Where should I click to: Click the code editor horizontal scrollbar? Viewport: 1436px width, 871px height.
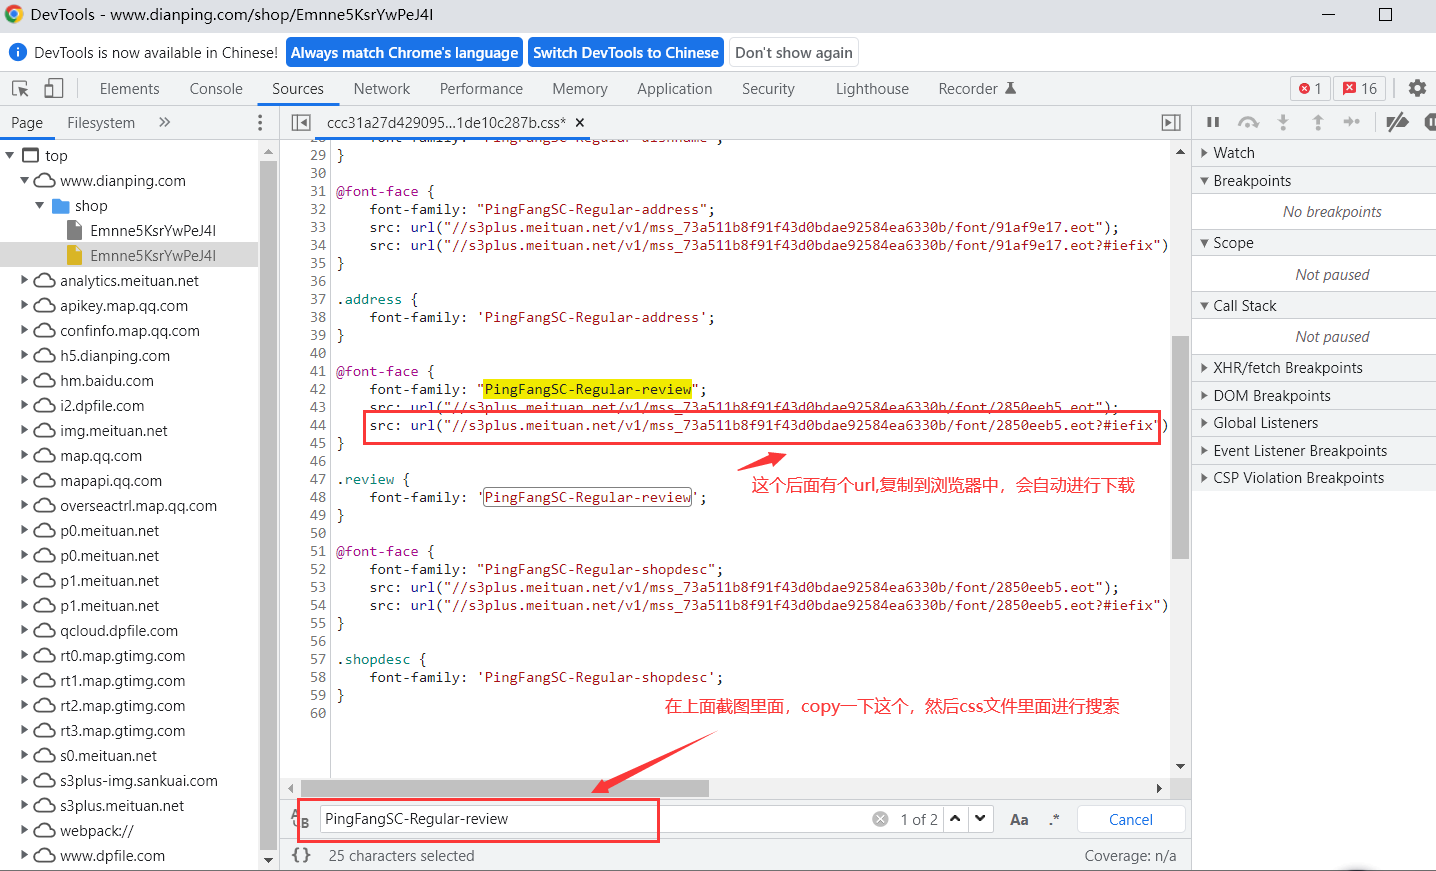[505, 788]
